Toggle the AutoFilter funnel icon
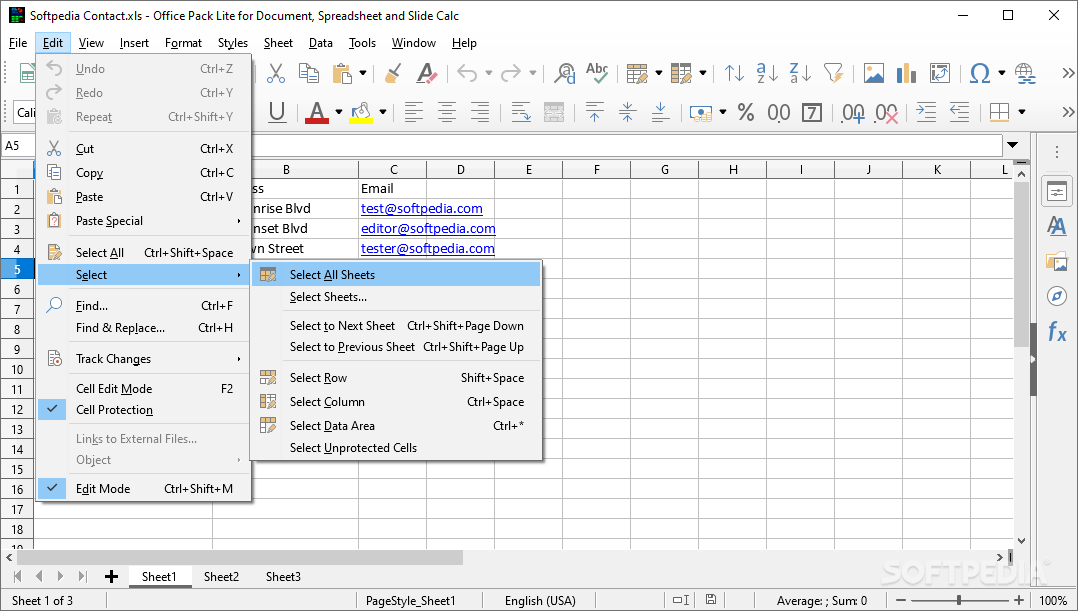The image size is (1078, 611). coord(833,73)
